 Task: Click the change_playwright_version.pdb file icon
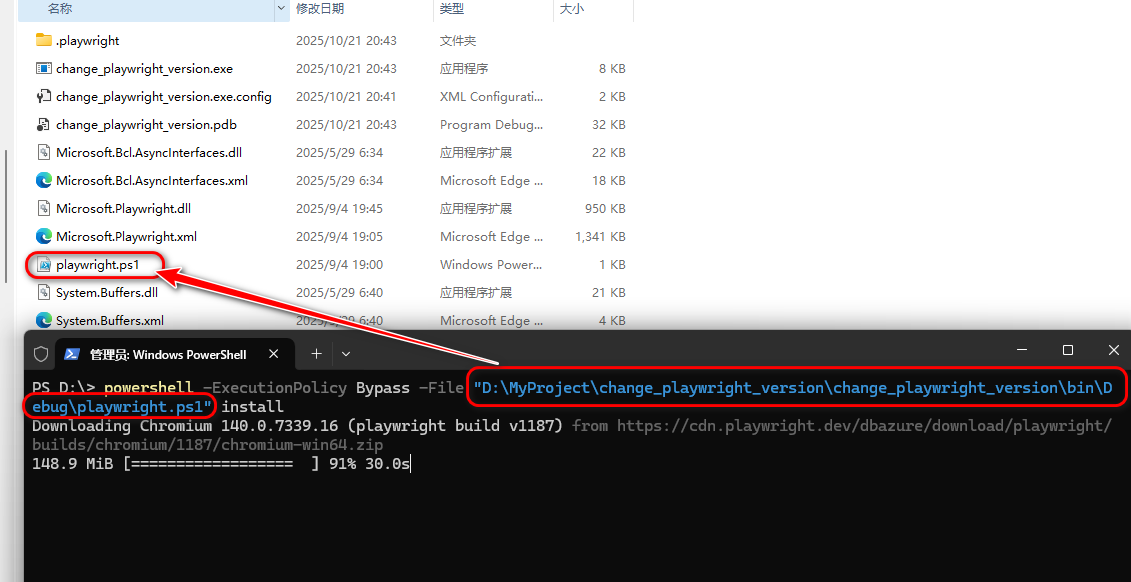coord(44,125)
